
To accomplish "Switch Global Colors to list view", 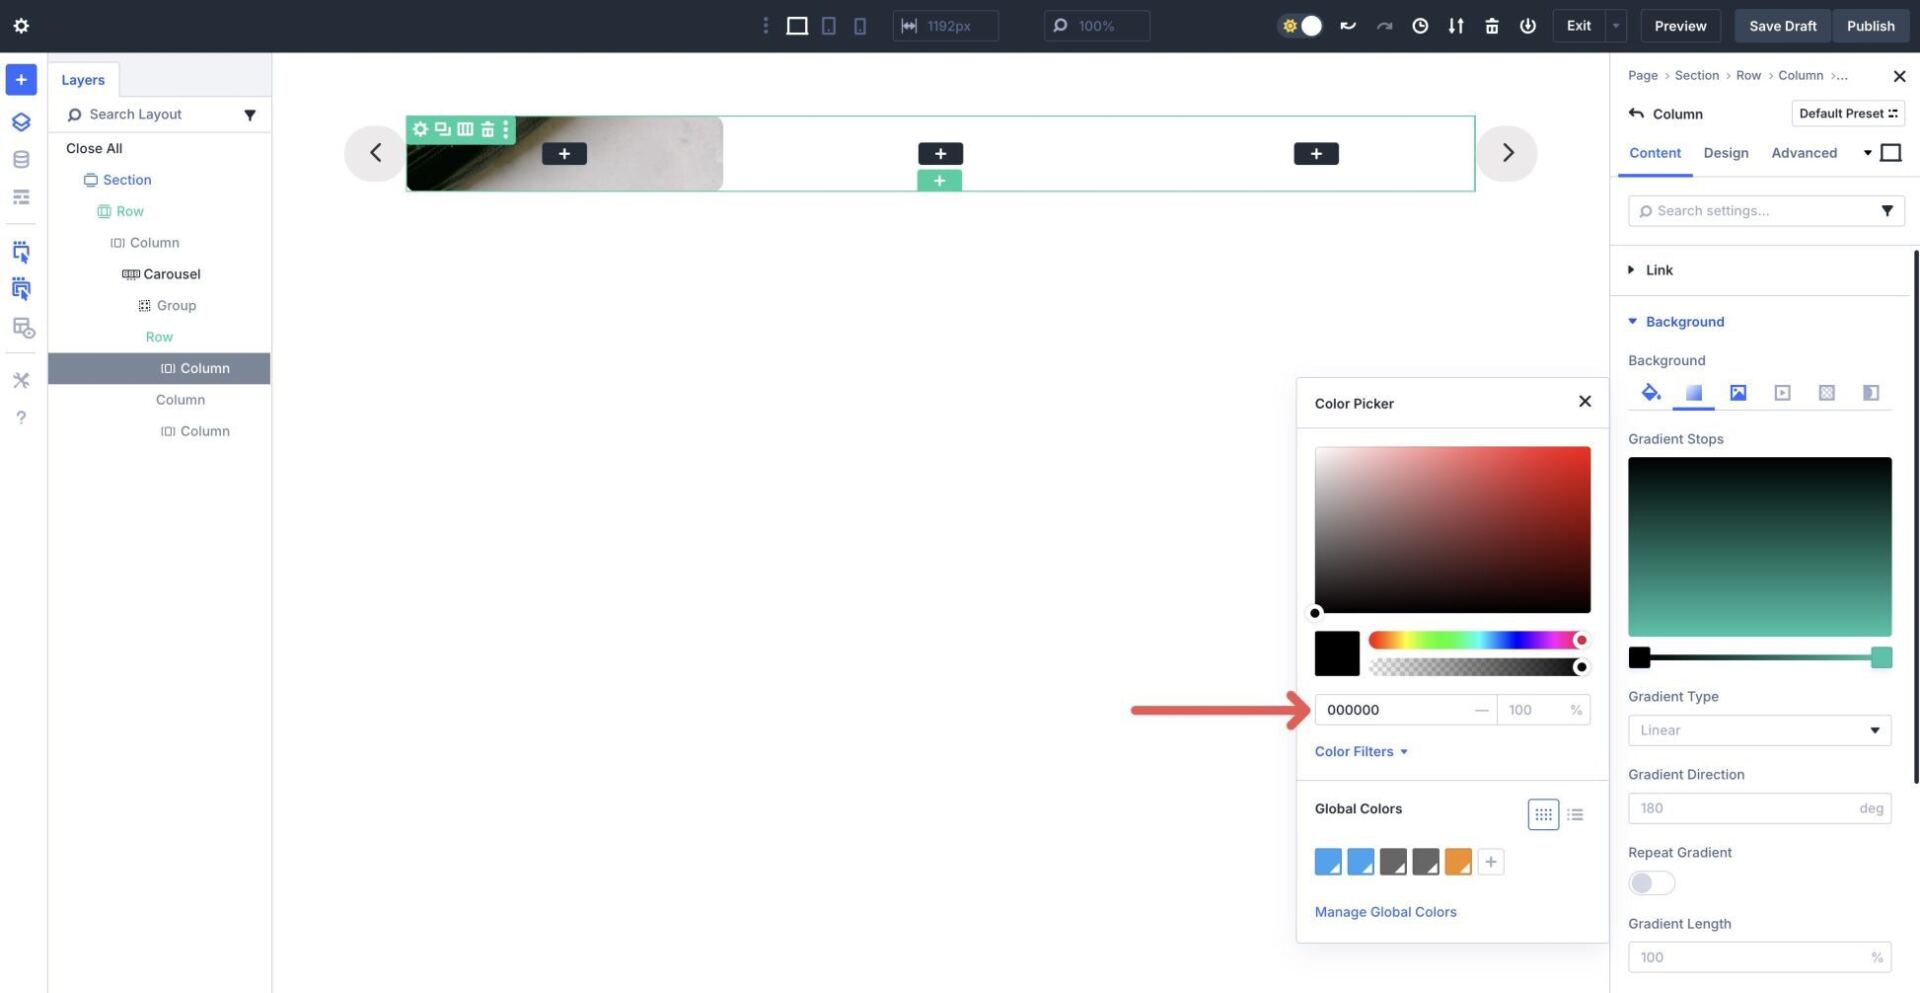I will click(x=1575, y=814).
